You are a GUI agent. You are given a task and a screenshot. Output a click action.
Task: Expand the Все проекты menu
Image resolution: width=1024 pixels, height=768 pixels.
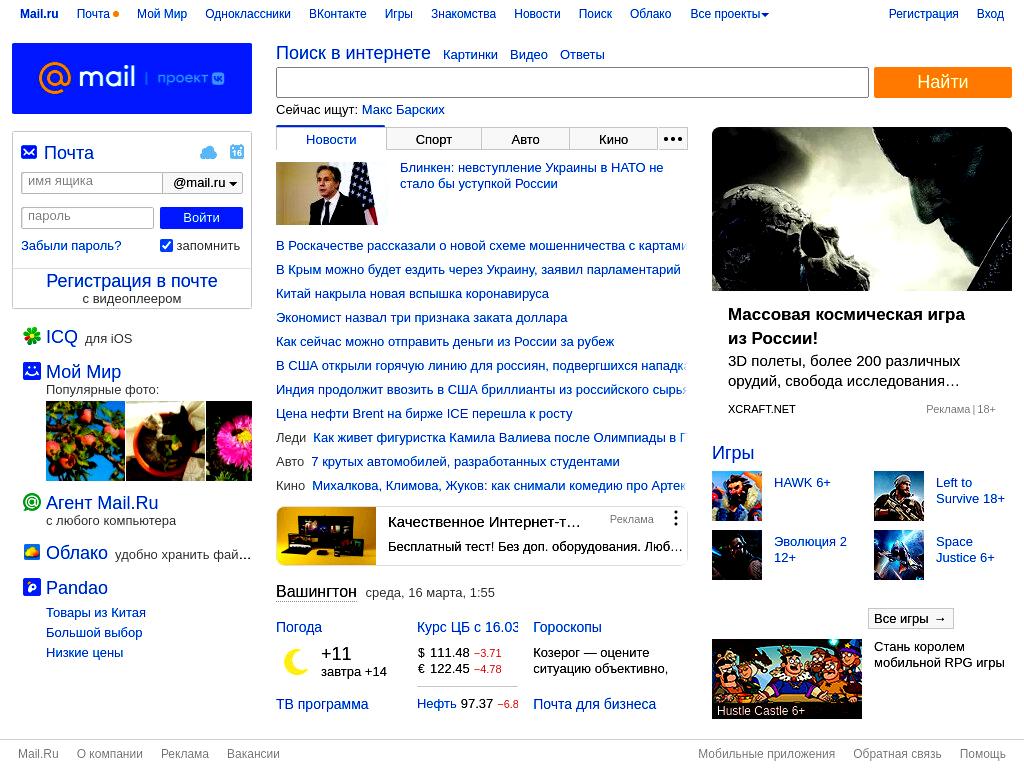(x=729, y=14)
